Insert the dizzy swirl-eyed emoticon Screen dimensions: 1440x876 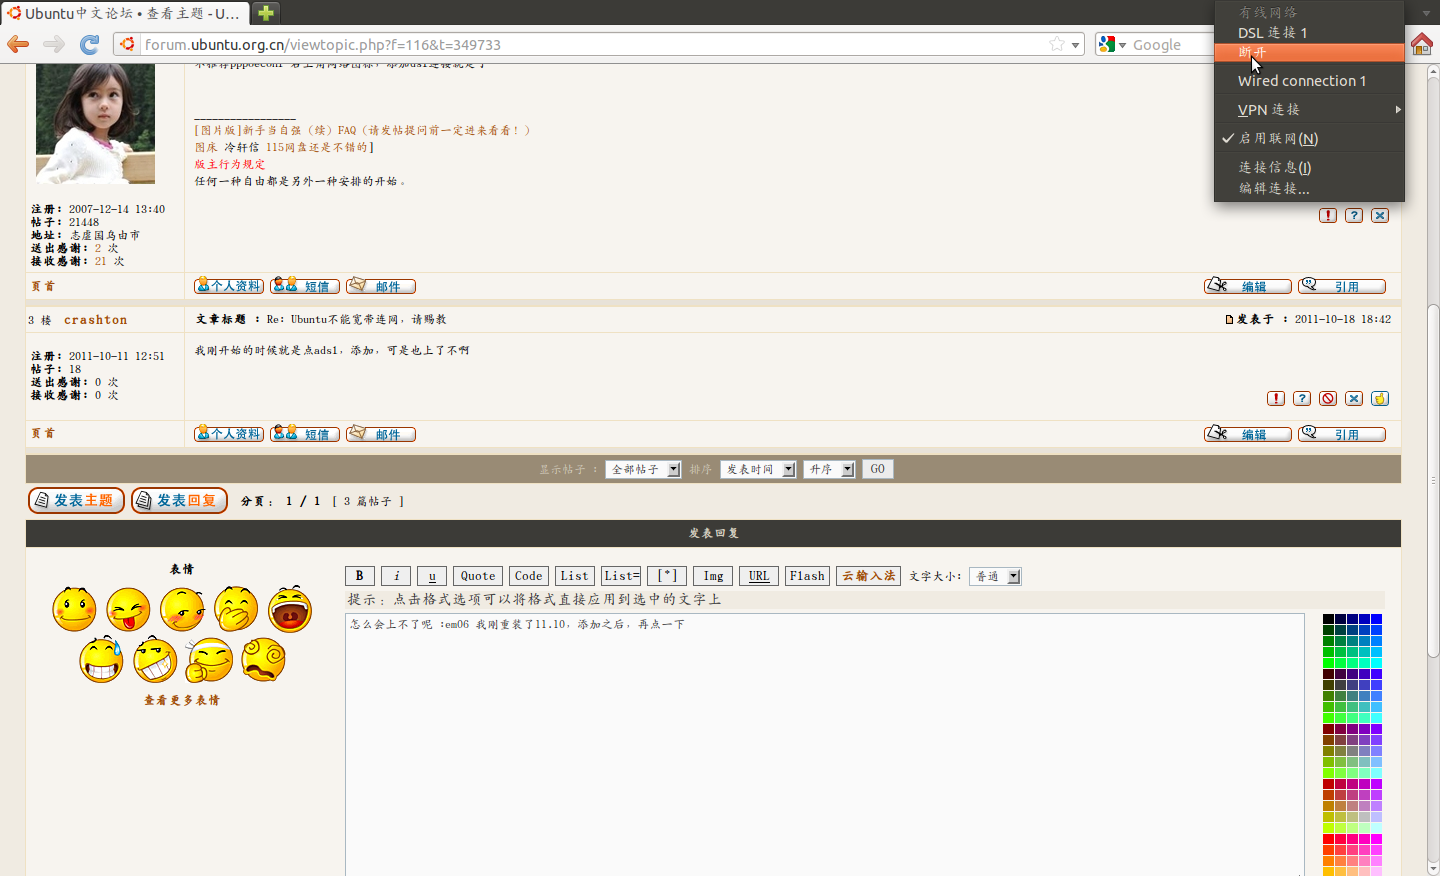click(263, 660)
